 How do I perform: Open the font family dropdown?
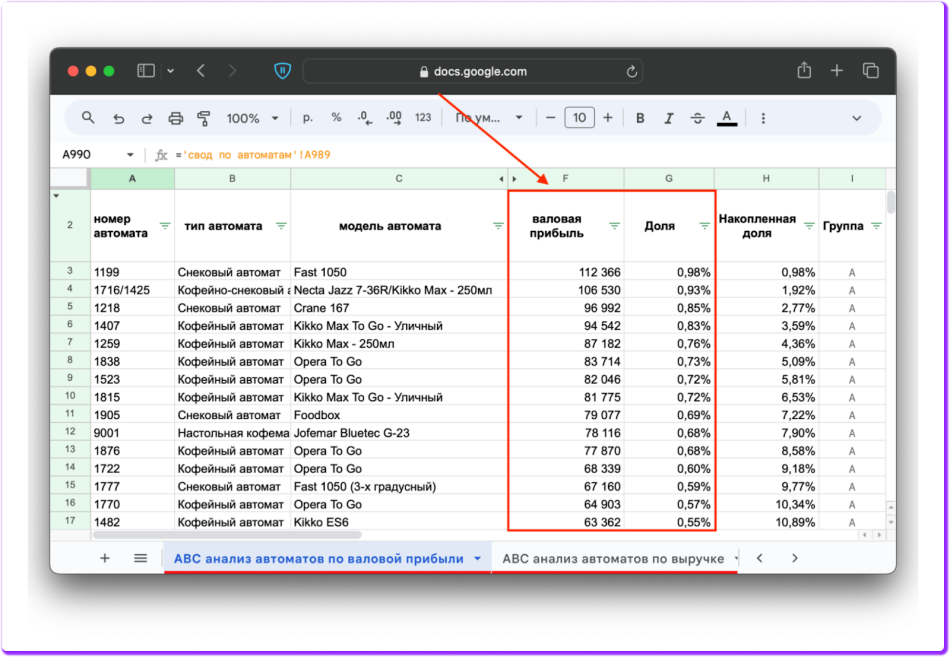click(489, 118)
